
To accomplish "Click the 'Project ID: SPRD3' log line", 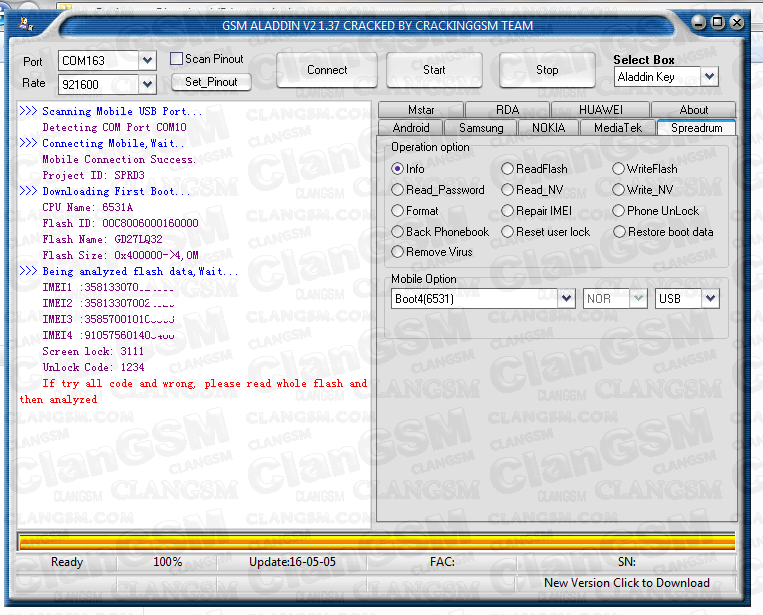I will 93,175.
